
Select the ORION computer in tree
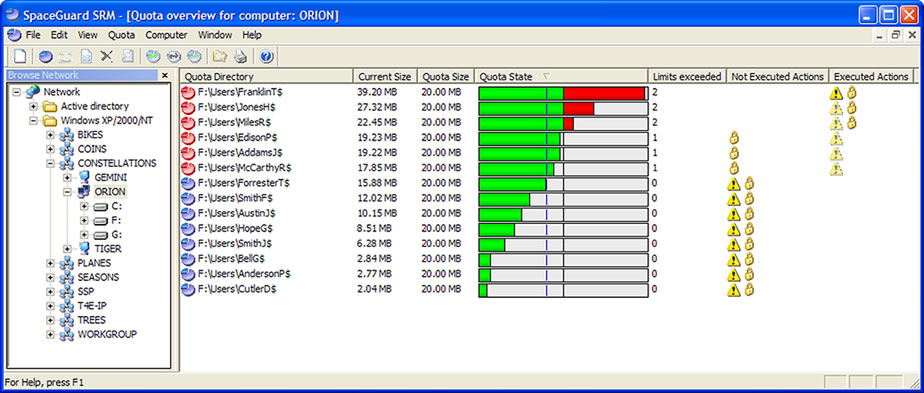110,192
